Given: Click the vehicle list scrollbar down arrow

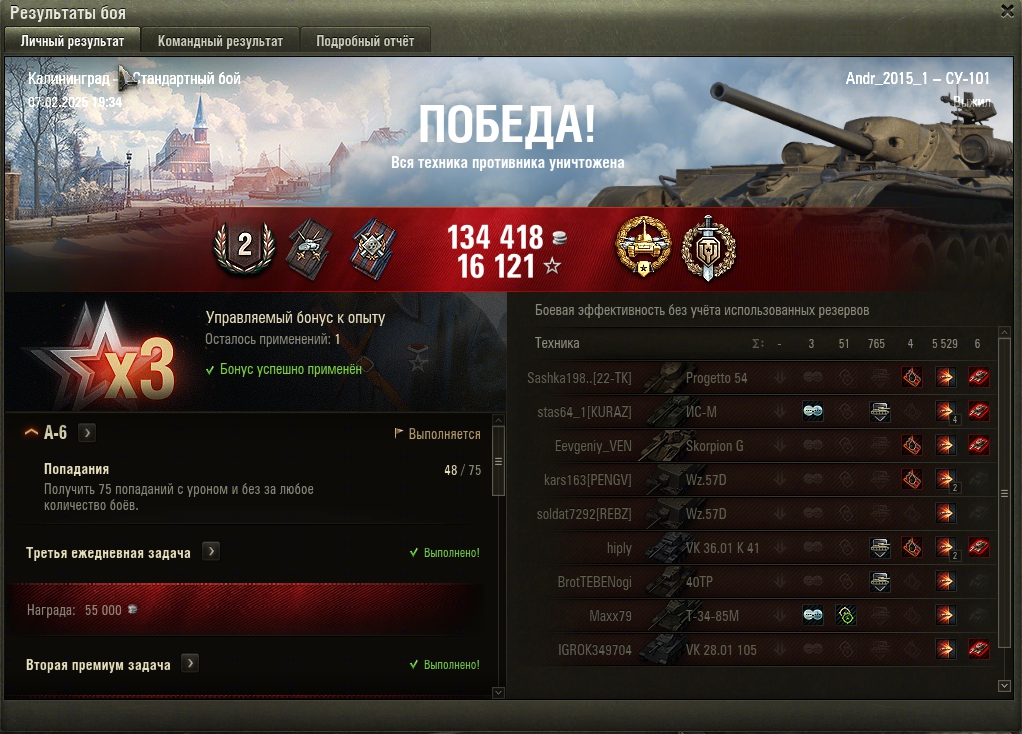Looking at the screenshot, I should 1004,686.
